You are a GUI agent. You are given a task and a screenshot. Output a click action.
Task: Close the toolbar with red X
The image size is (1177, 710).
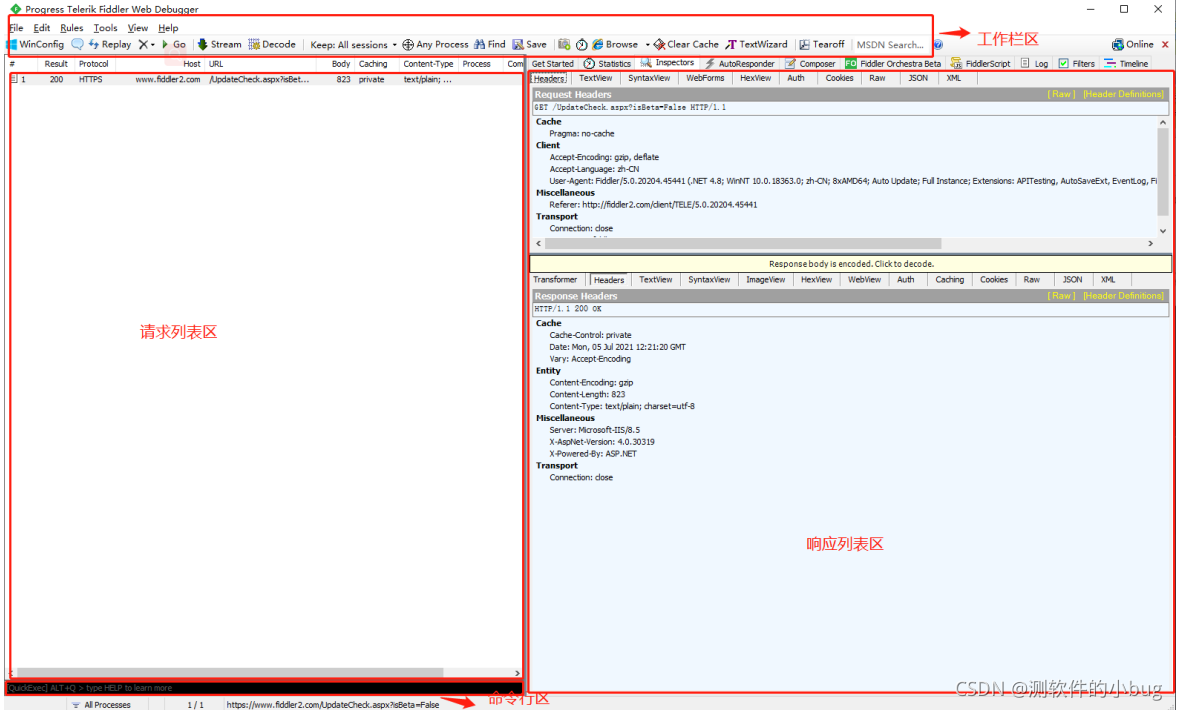tap(1165, 44)
